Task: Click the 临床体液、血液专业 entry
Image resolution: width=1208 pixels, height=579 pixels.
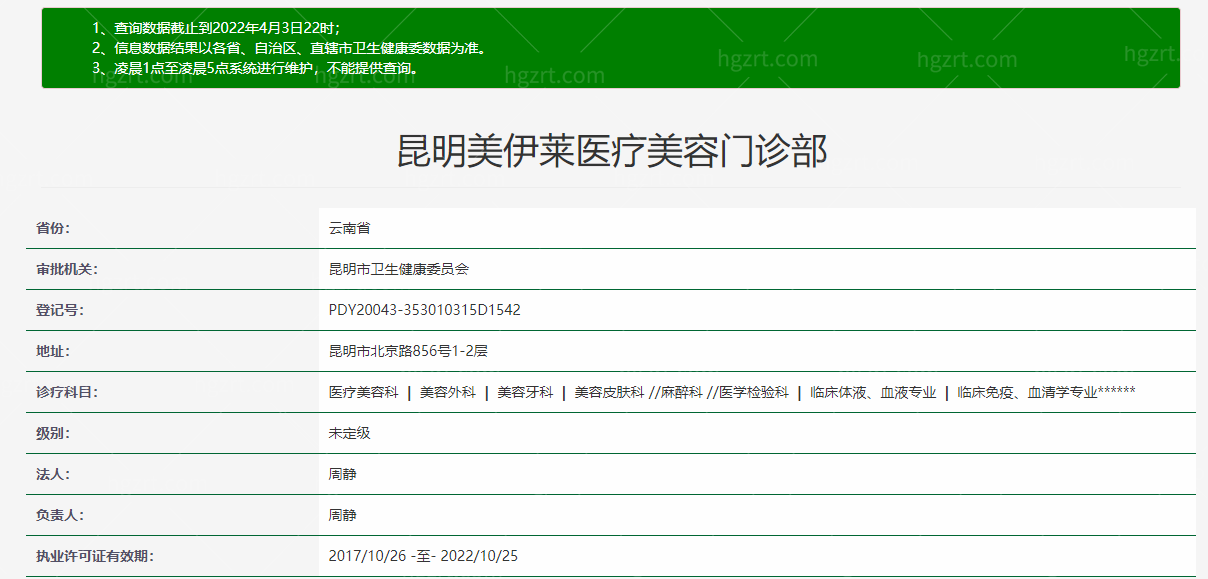Action: [873, 392]
